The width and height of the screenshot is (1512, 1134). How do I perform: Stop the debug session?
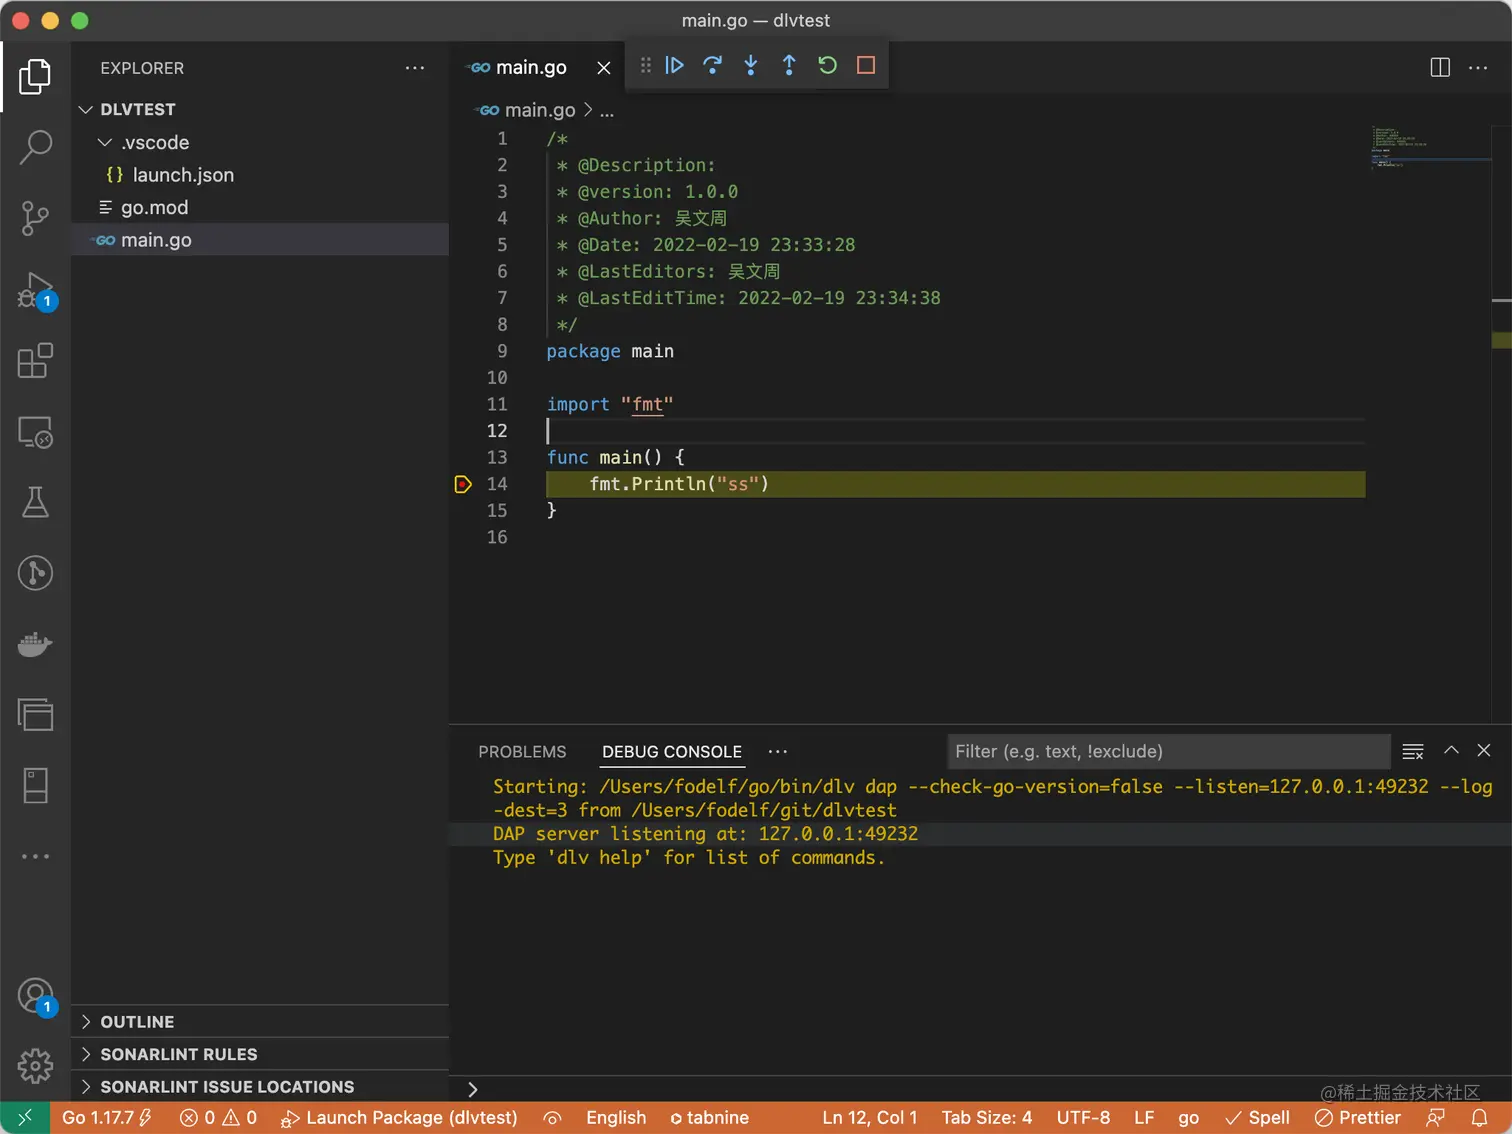(866, 65)
